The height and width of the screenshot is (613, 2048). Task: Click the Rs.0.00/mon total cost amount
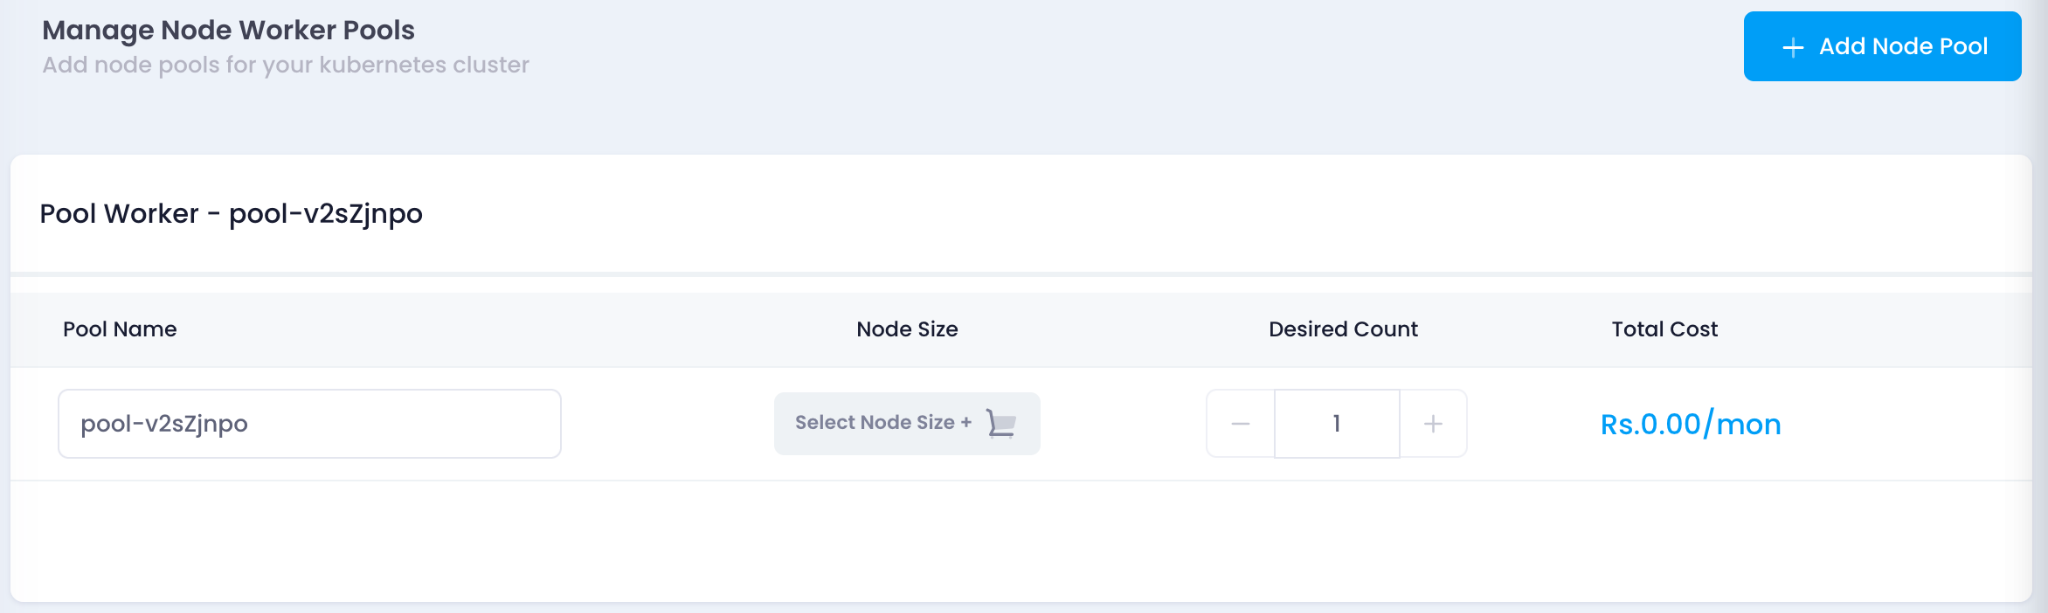click(x=1690, y=424)
